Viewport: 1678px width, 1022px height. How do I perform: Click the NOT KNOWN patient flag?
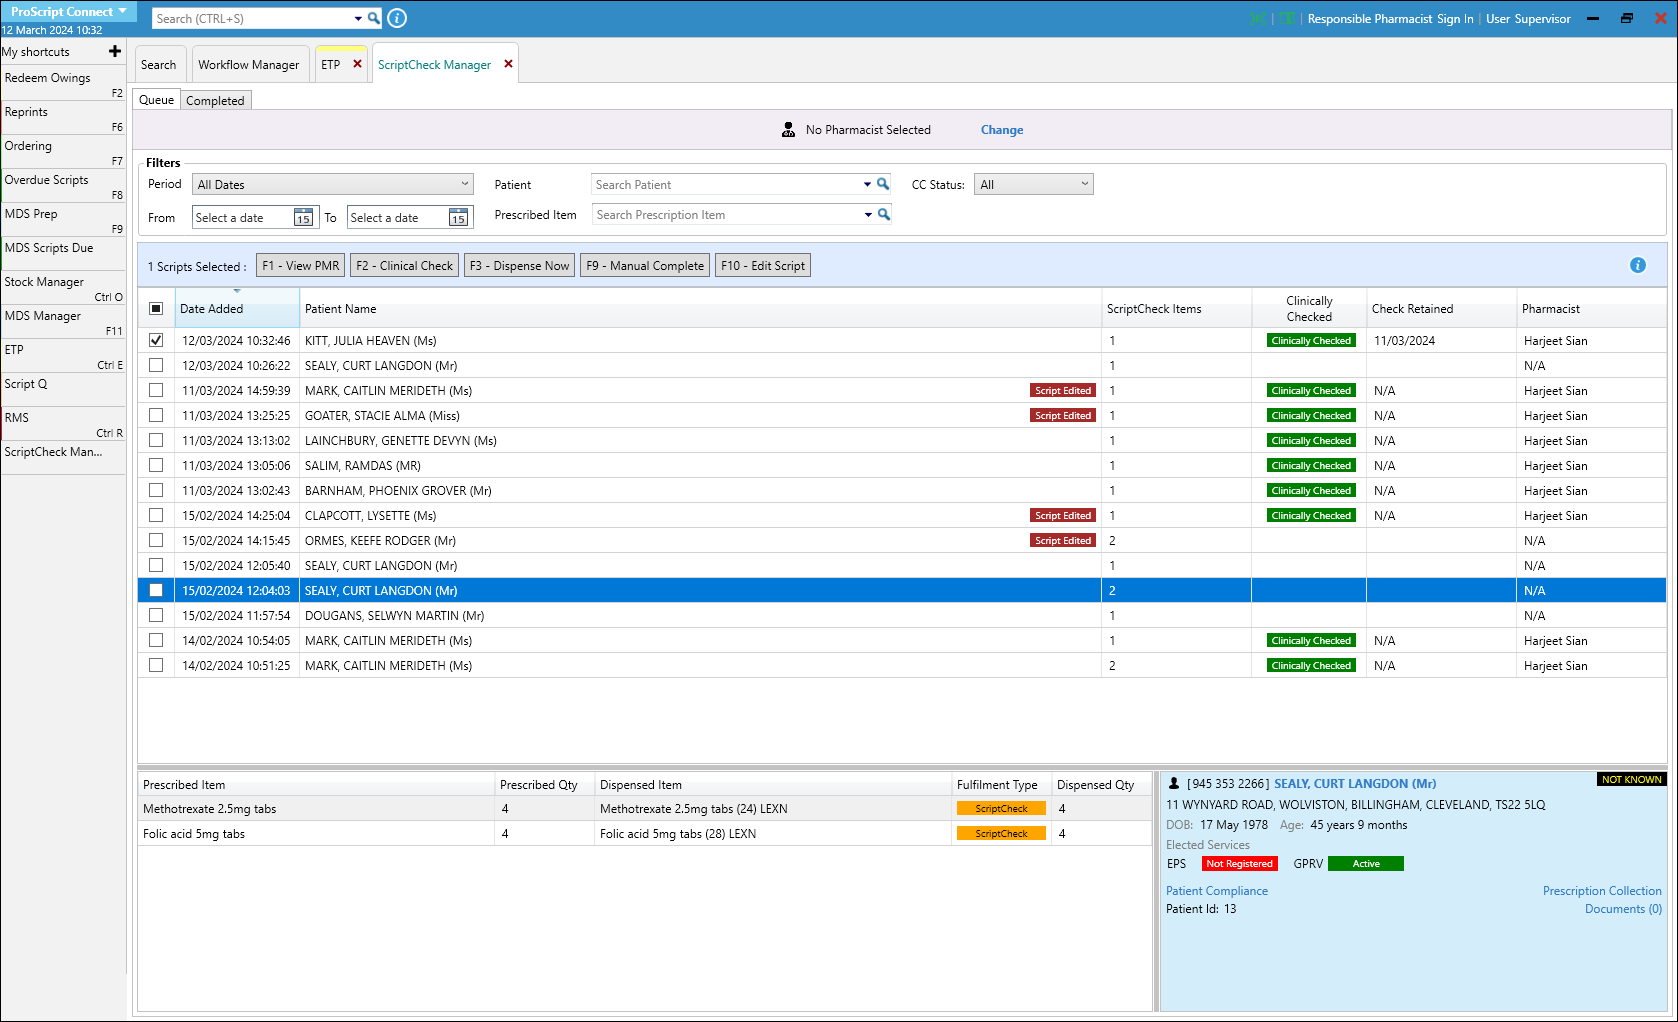[1631, 779]
